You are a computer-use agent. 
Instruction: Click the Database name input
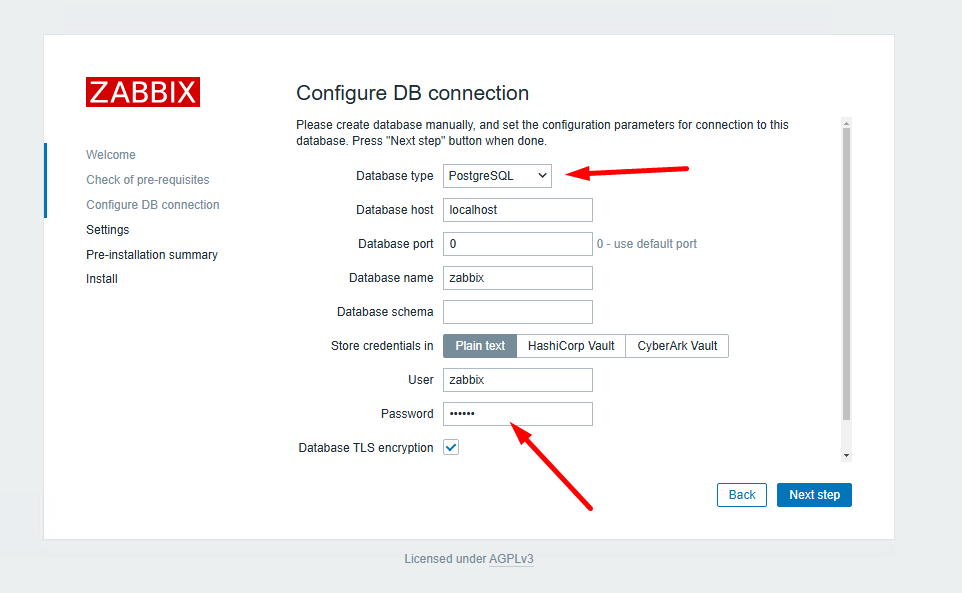click(x=518, y=278)
